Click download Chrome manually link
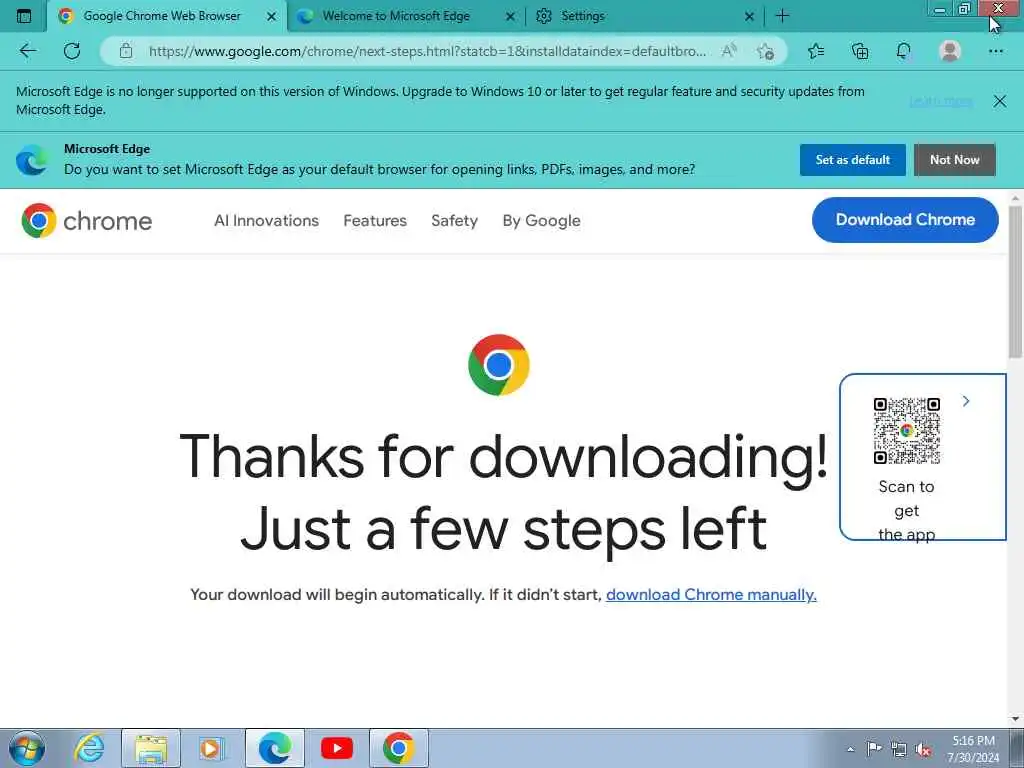This screenshot has height=768, width=1024. click(711, 594)
